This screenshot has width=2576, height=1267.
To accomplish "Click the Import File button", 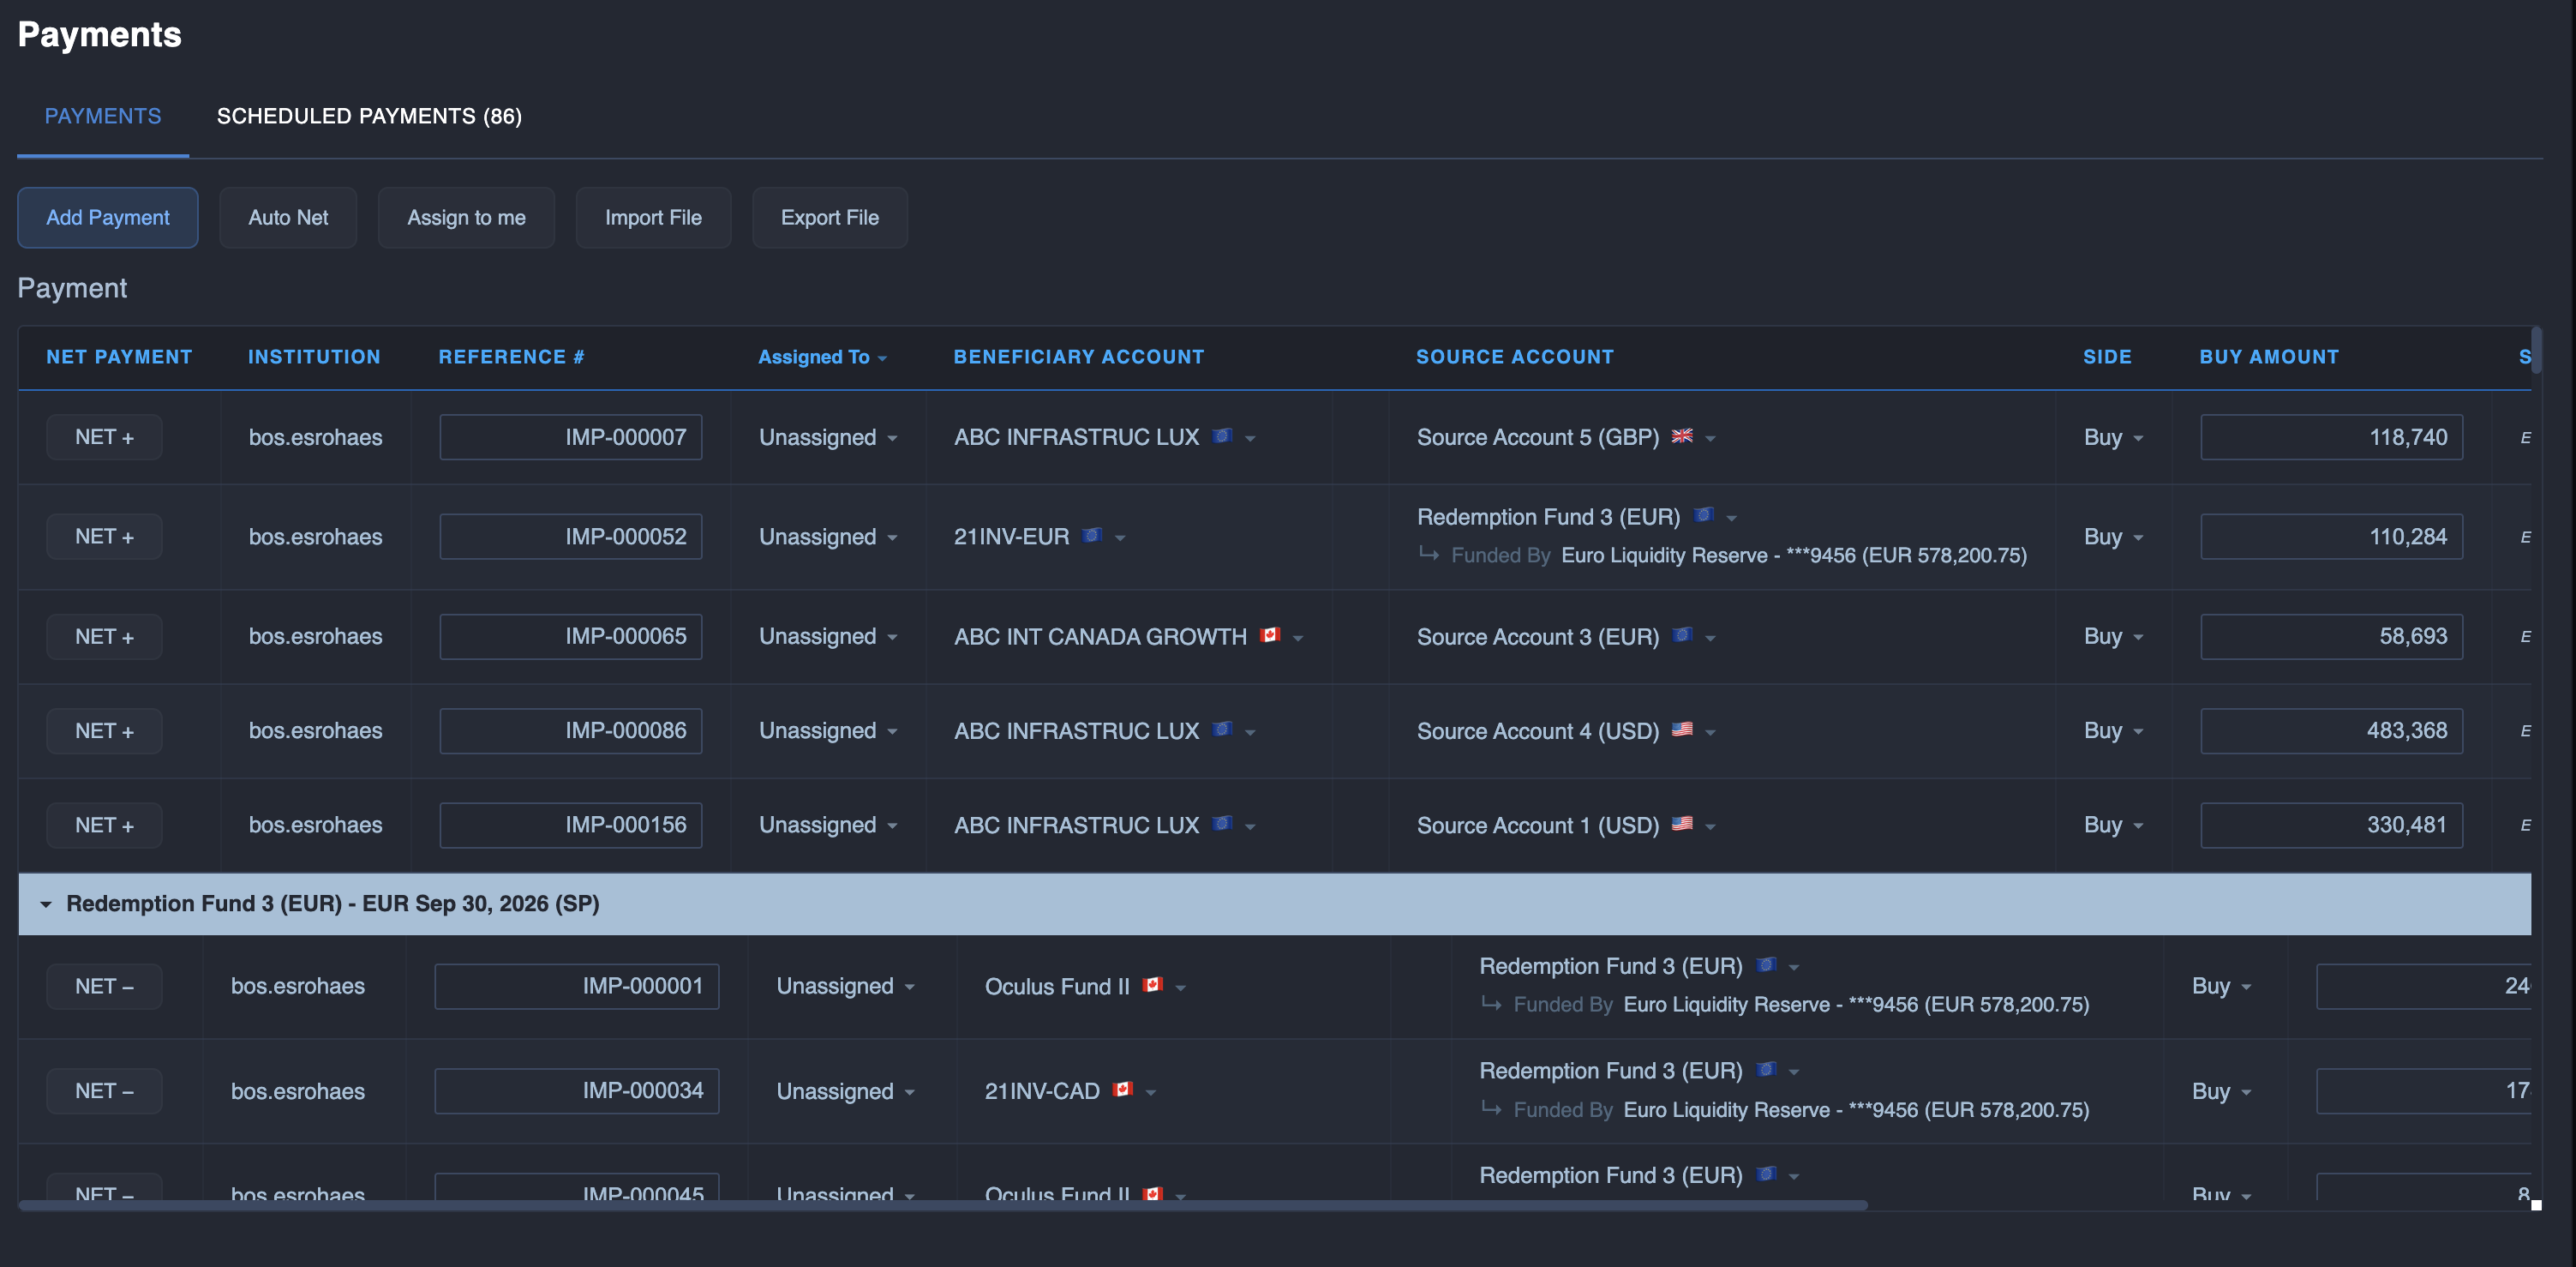I will pyautogui.click(x=653, y=217).
